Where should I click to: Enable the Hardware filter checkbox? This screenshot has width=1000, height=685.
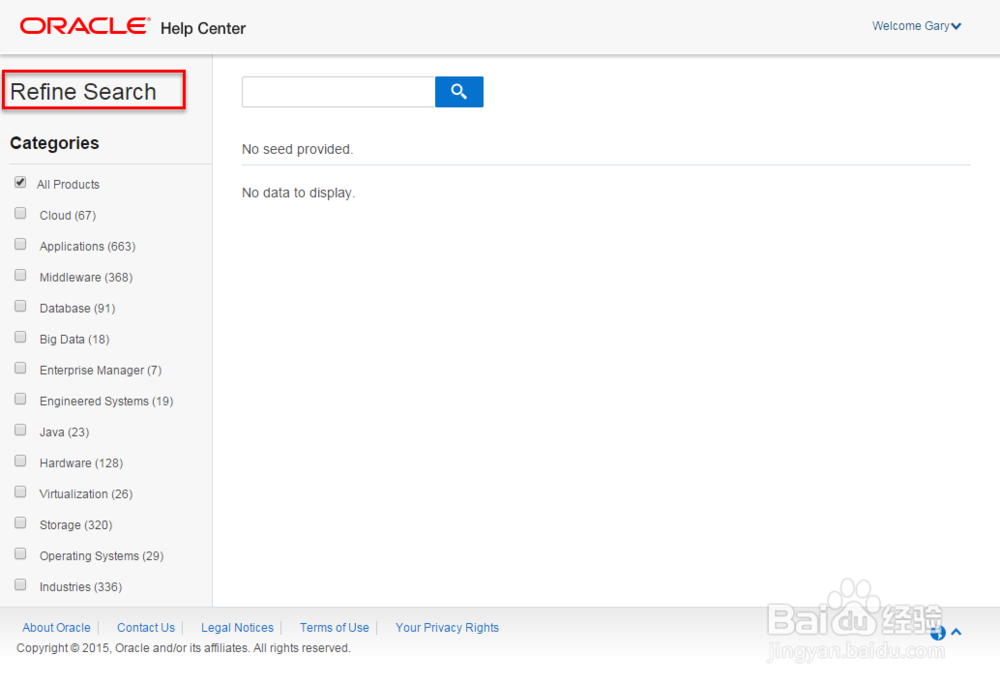[20, 462]
